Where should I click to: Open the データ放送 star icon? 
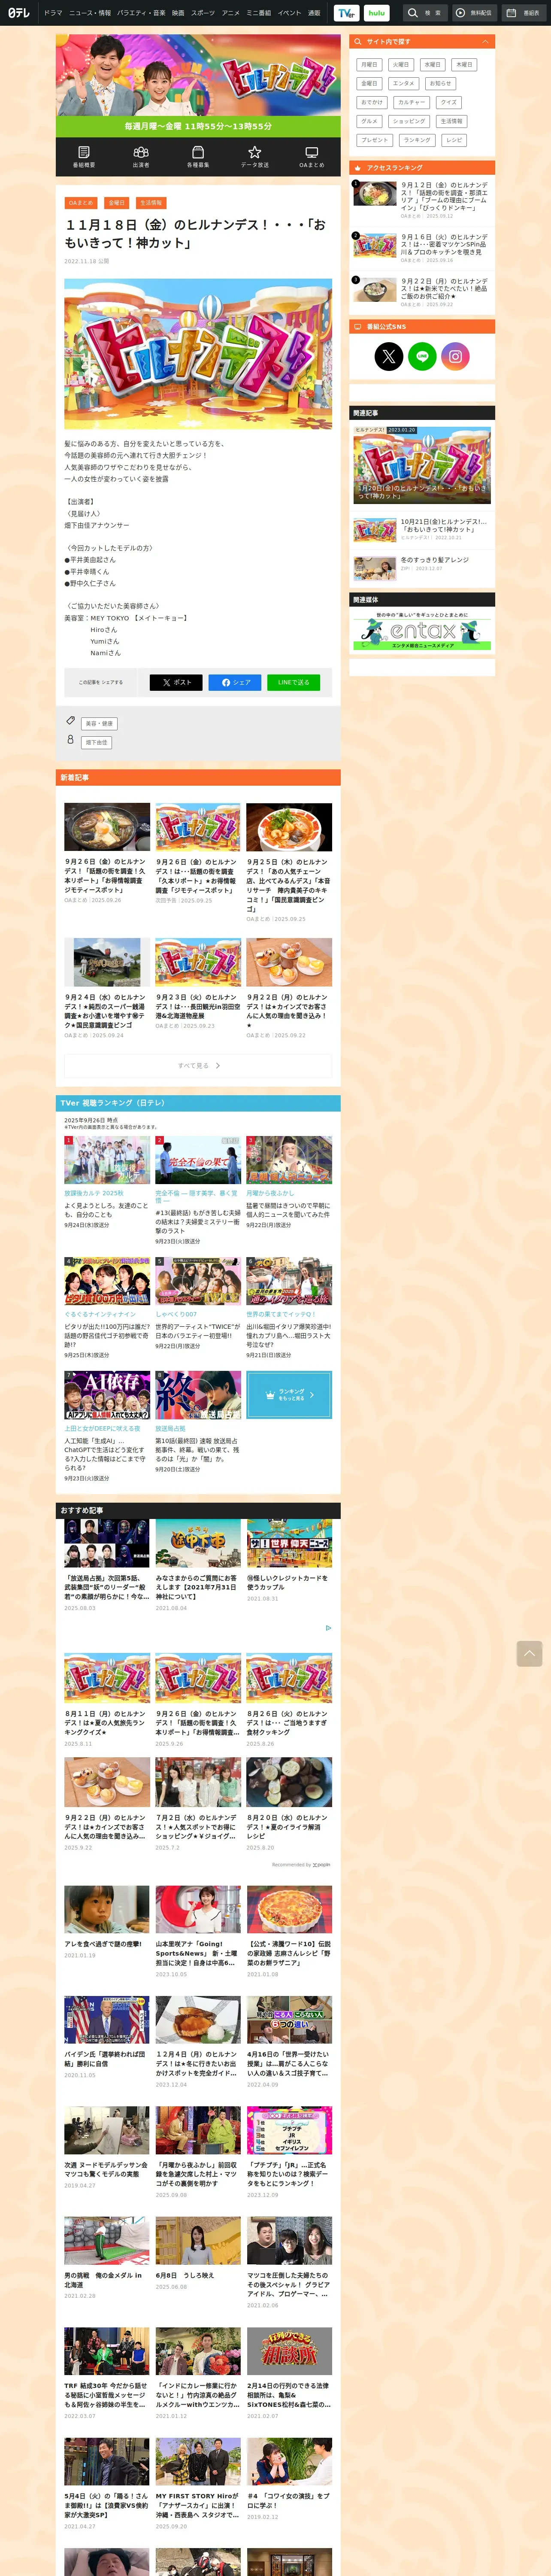coord(255,157)
